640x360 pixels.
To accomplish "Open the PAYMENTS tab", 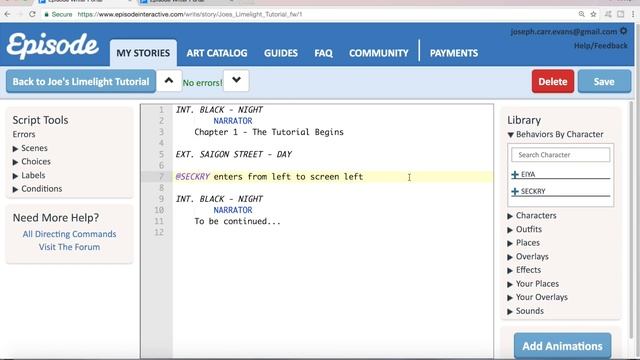I will [454, 53].
